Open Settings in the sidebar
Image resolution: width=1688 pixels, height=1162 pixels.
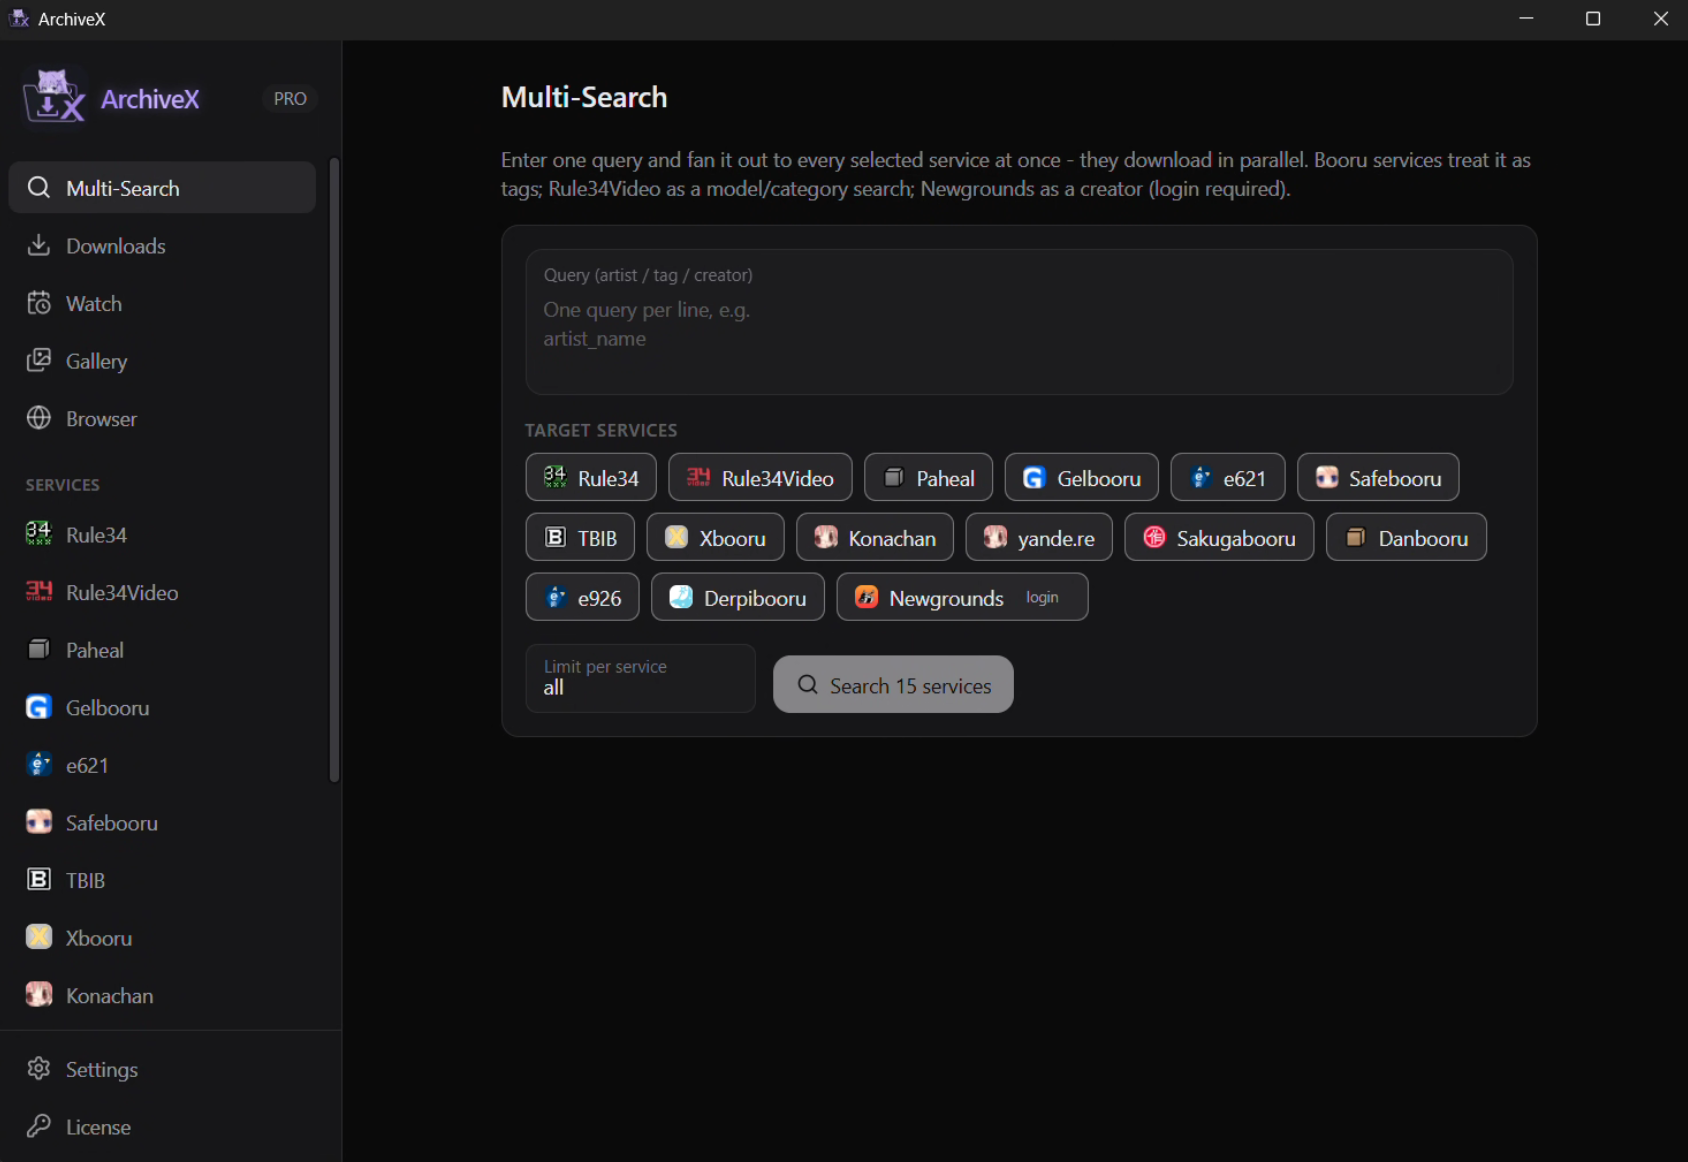162,1069
